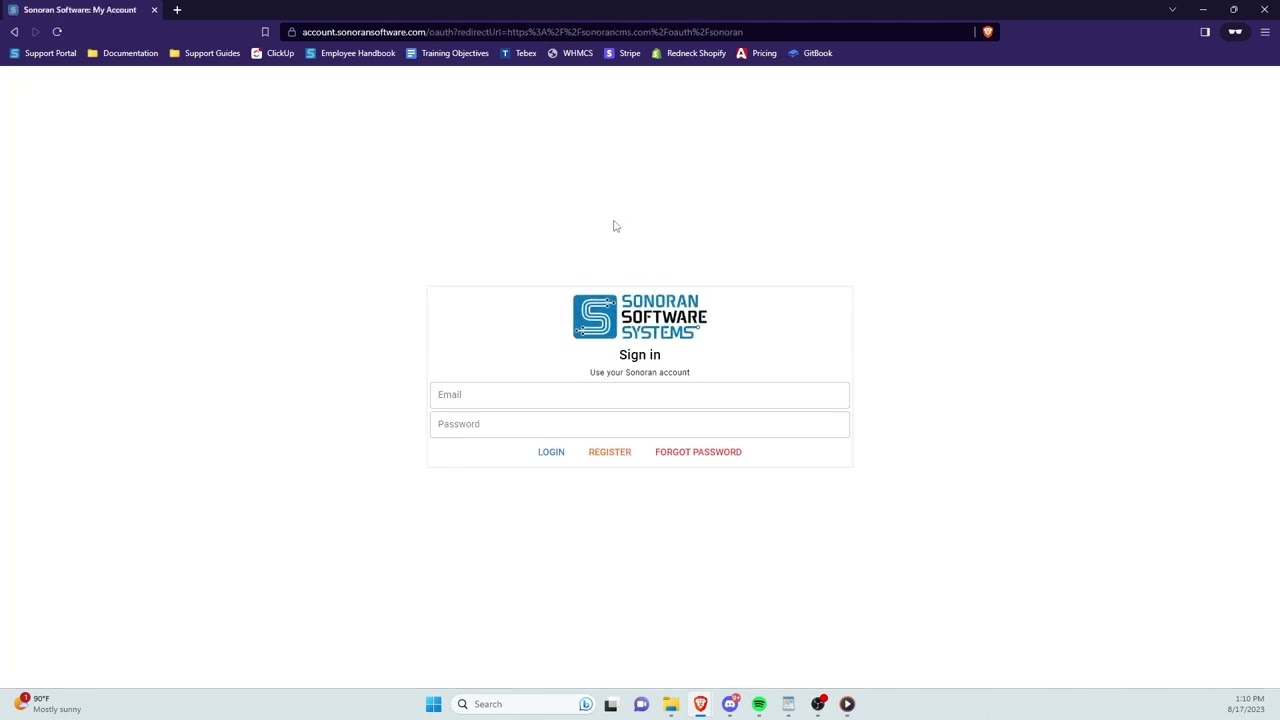Click the Brave Shields lion icon in address bar

pyautogui.click(x=988, y=32)
